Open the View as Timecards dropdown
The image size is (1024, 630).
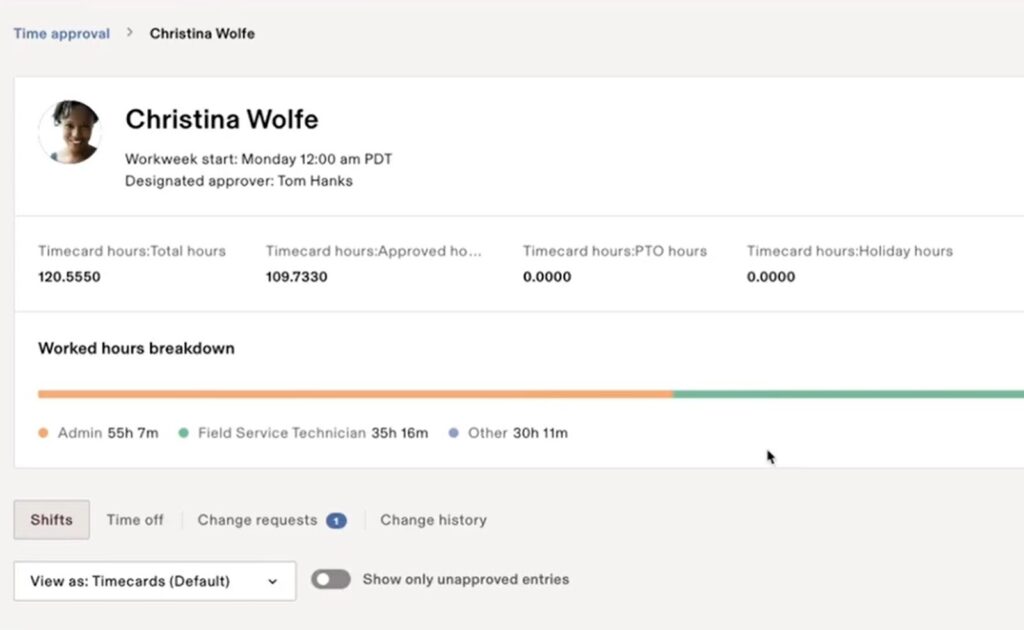(154, 580)
